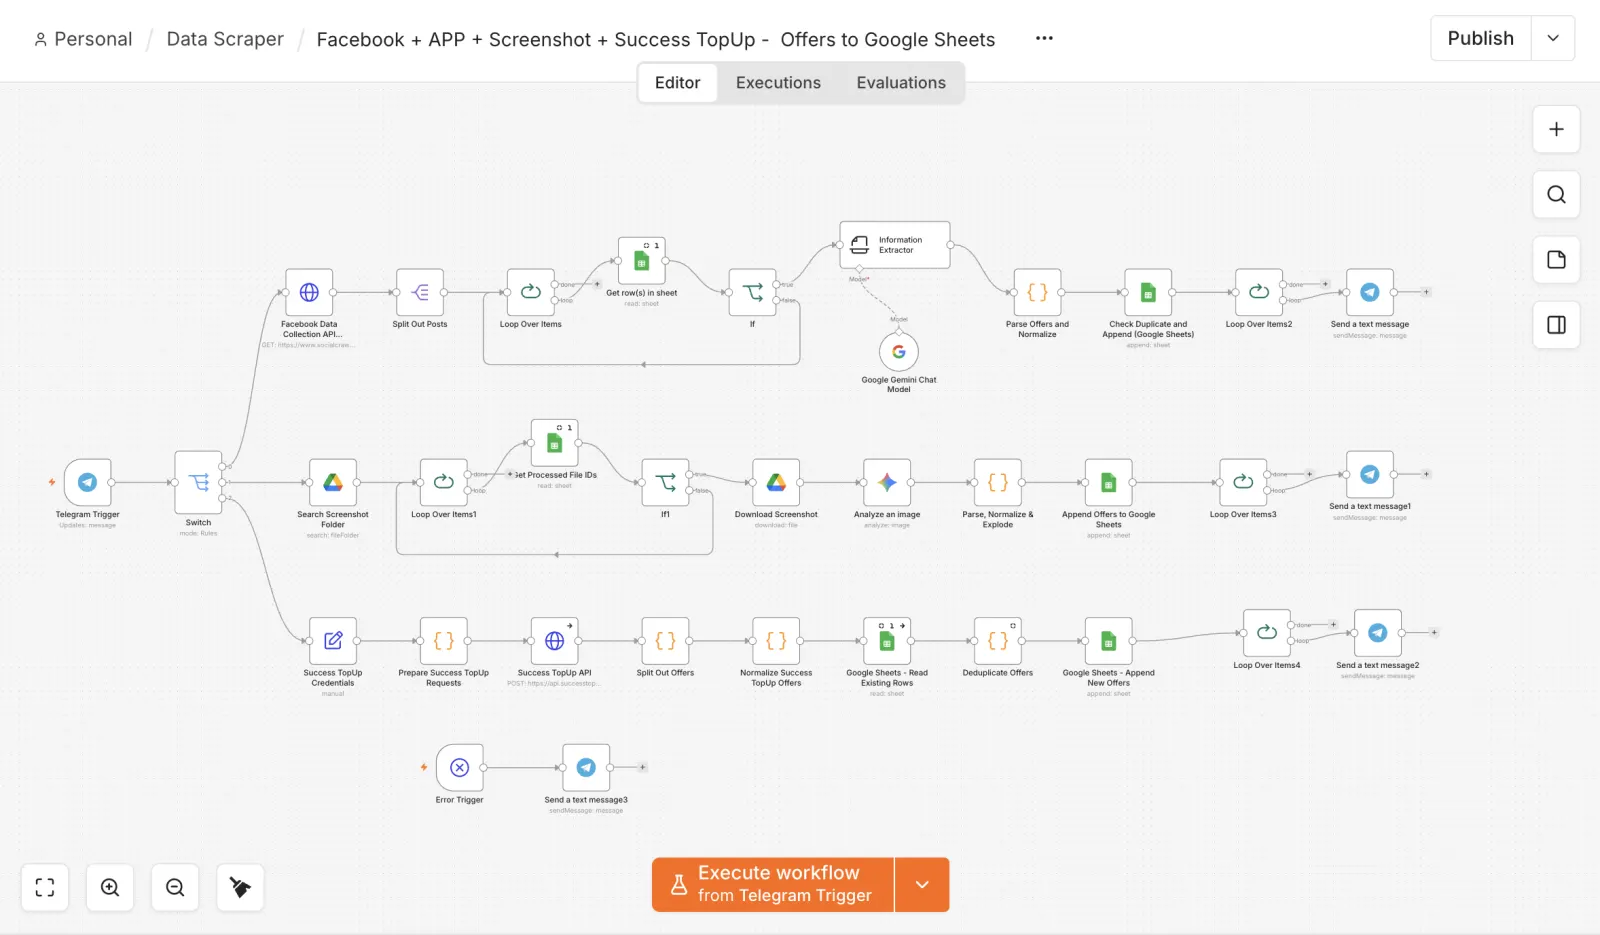Expand the Execute workflow trigger dropdown
Screen dimensions: 1600x935
click(922, 885)
